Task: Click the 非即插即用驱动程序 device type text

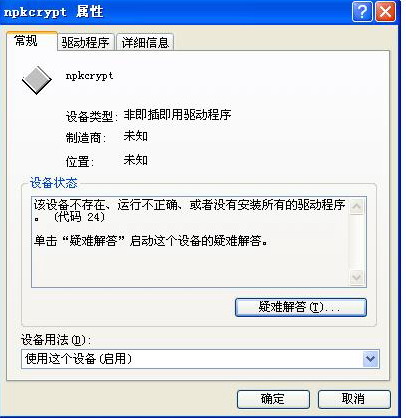Action: [x=177, y=115]
